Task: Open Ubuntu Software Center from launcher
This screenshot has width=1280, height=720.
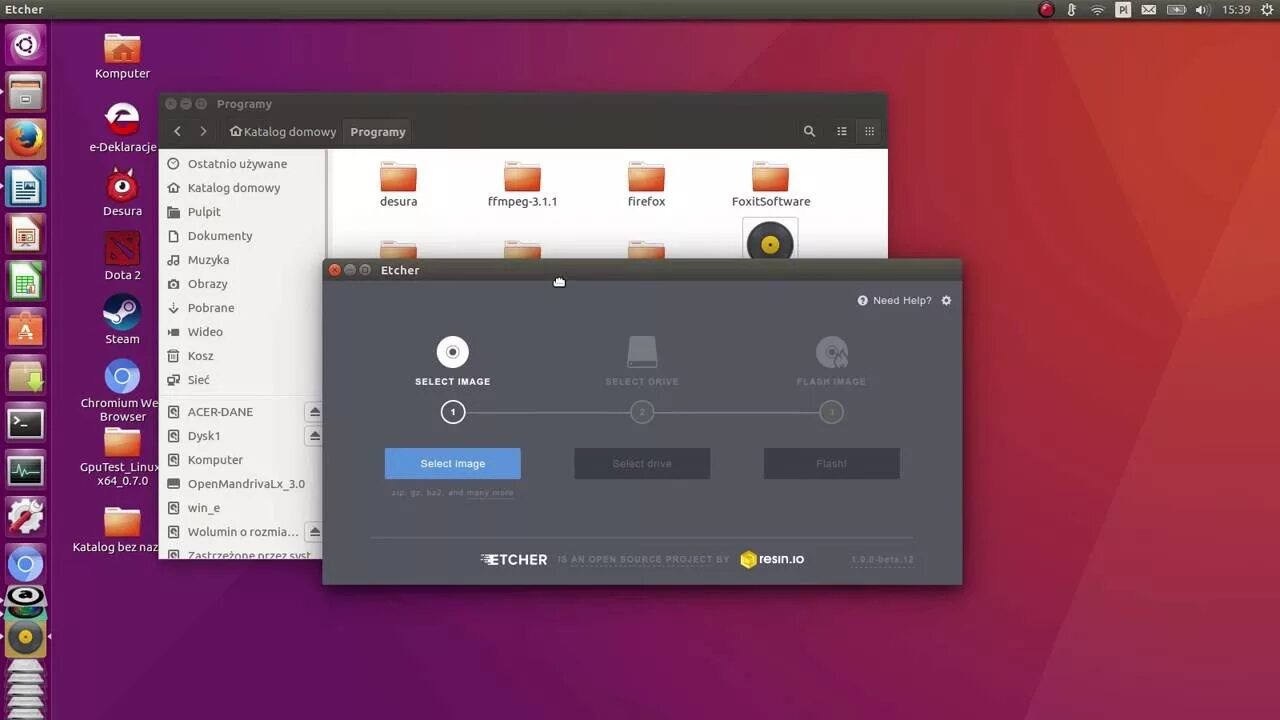Action: point(25,329)
